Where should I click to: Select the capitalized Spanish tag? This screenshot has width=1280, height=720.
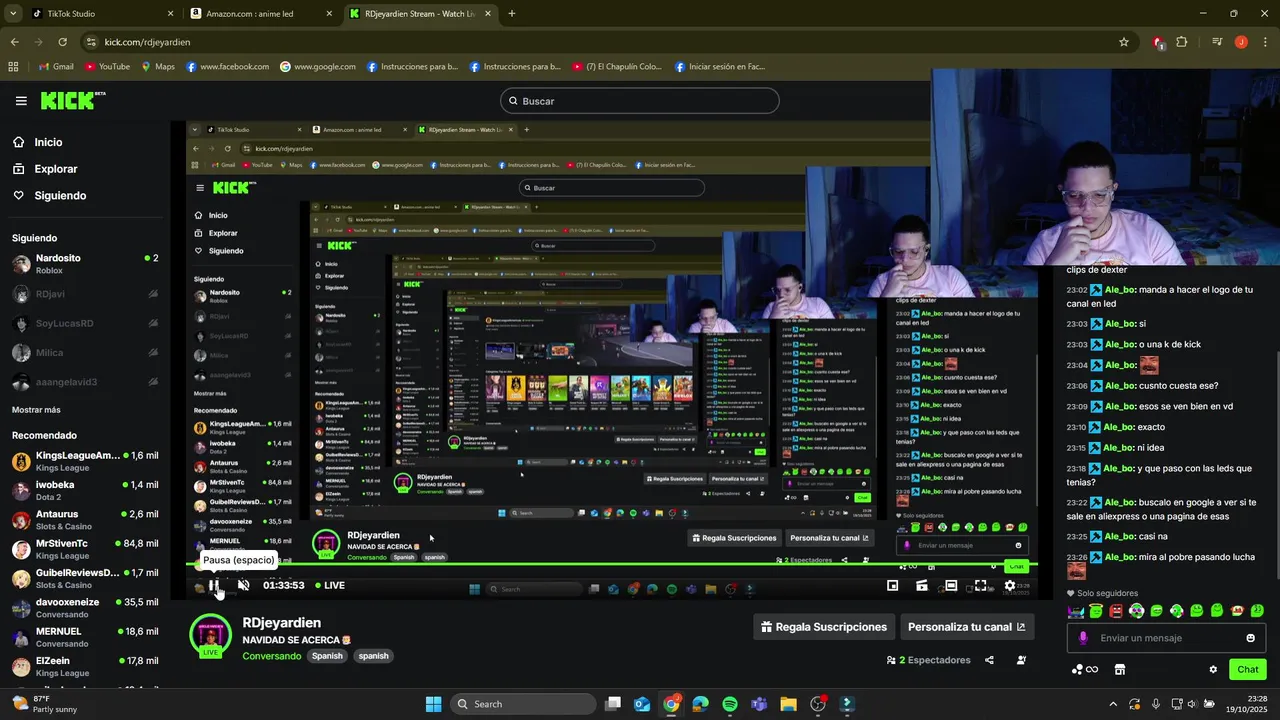(x=327, y=656)
